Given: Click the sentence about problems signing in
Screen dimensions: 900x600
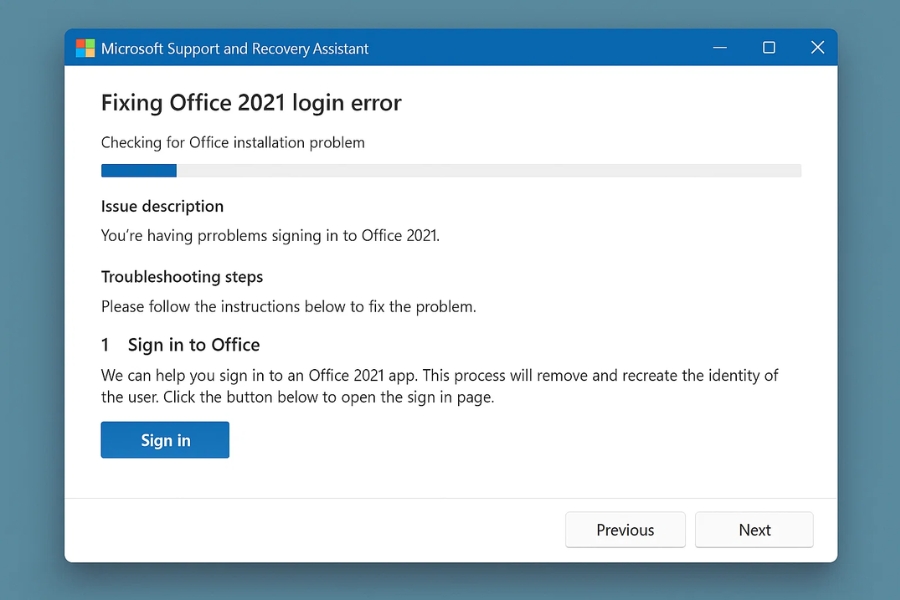Looking at the screenshot, I should [x=270, y=236].
